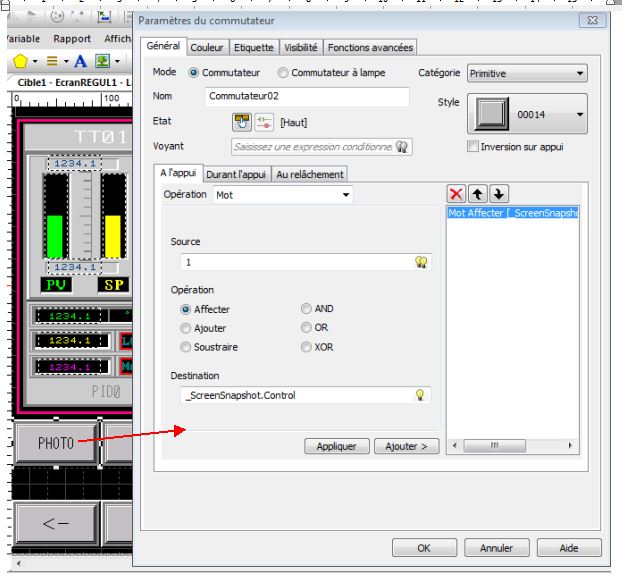The width and height of the screenshot is (622, 579).
Task: Enable the Inversion sur appui checkbox
Action: [474, 147]
